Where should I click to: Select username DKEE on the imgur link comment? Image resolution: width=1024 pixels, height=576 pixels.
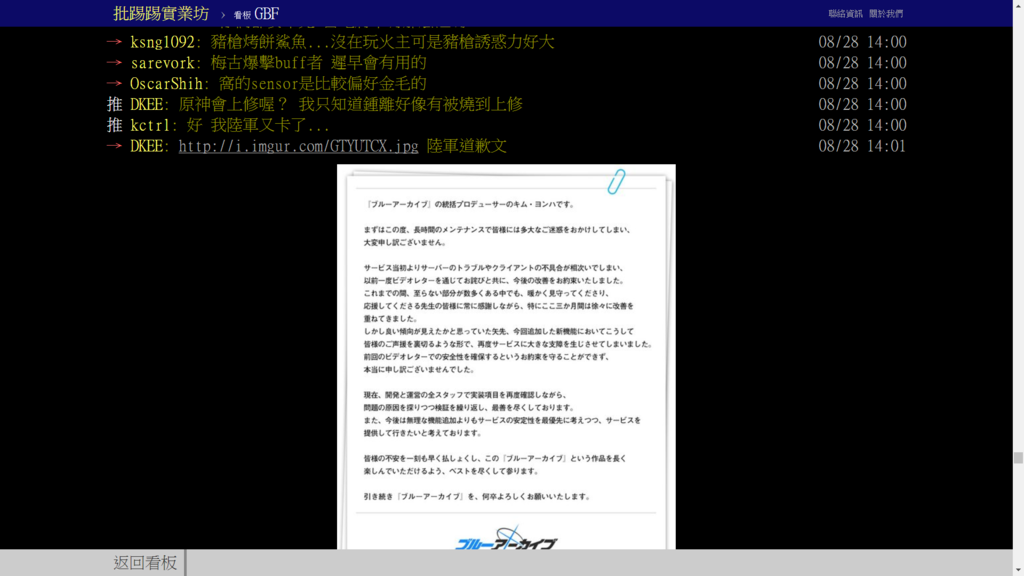point(146,146)
